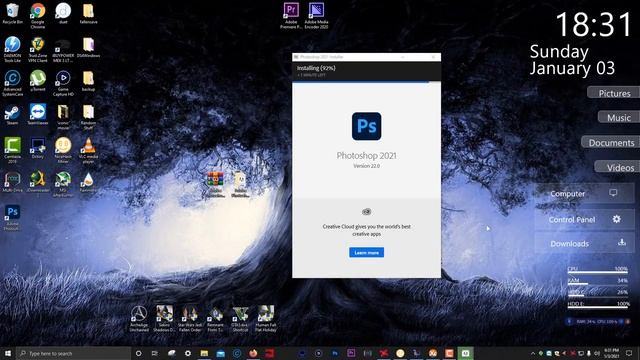Viewport: 640px width, 360px height.
Task: Open Advanced SystemCare desktop icon
Action: (12, 83)
